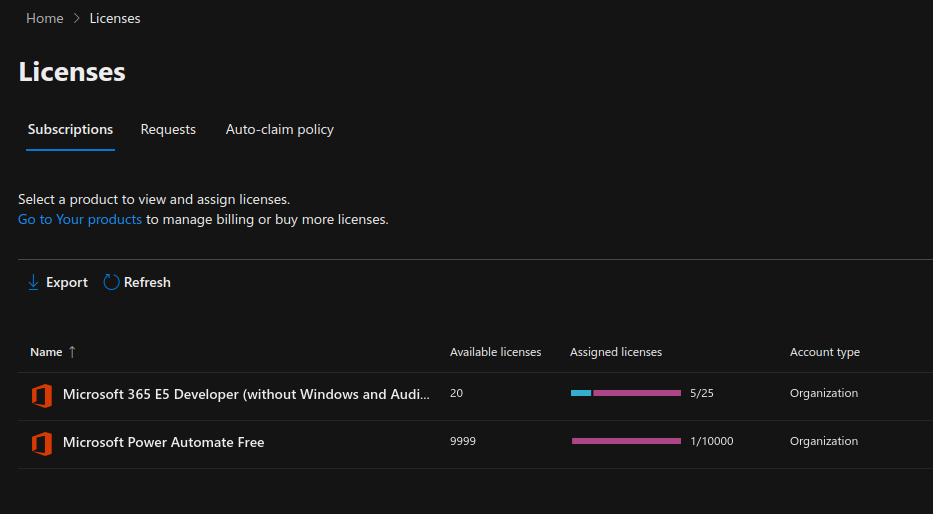
Task: Click the 1/10000 assigned count
Action: 712,441
